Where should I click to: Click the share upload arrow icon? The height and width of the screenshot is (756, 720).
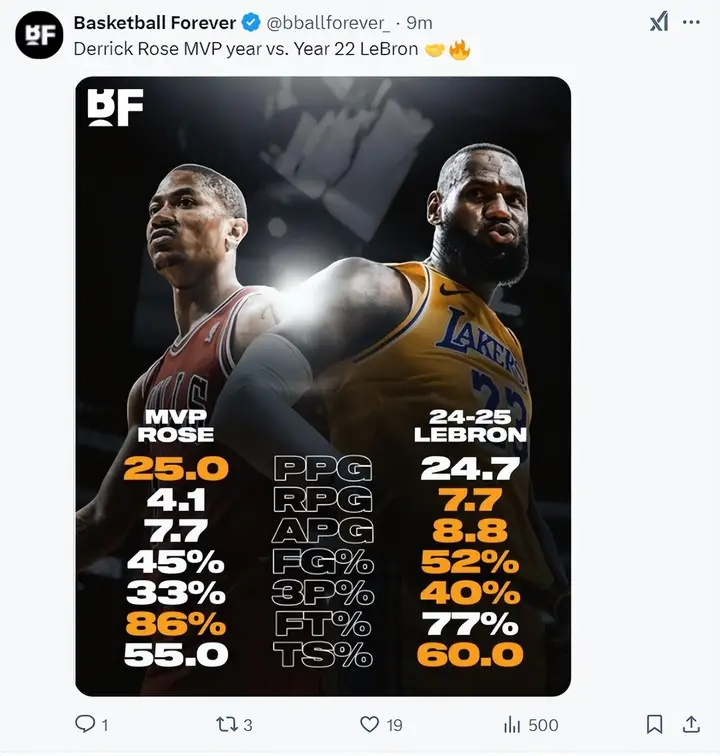point(691,724)
